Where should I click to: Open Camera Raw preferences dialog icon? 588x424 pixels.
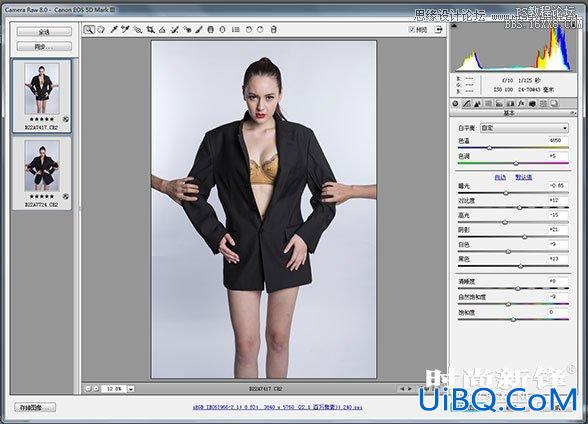click(x=236, y=30)
